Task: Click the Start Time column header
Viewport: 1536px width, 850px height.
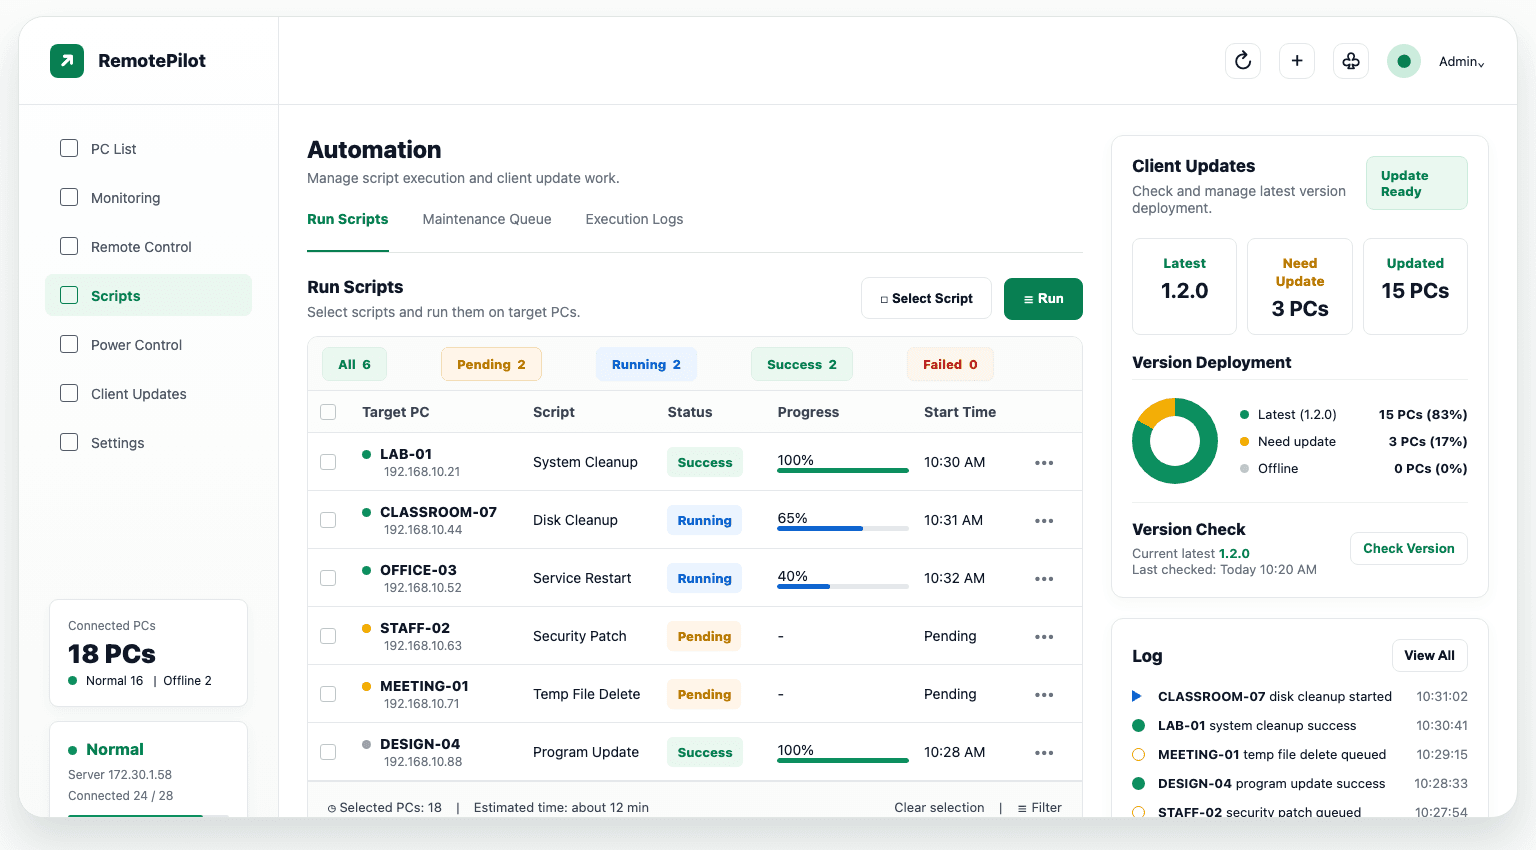Action: (x=960, y=412)
